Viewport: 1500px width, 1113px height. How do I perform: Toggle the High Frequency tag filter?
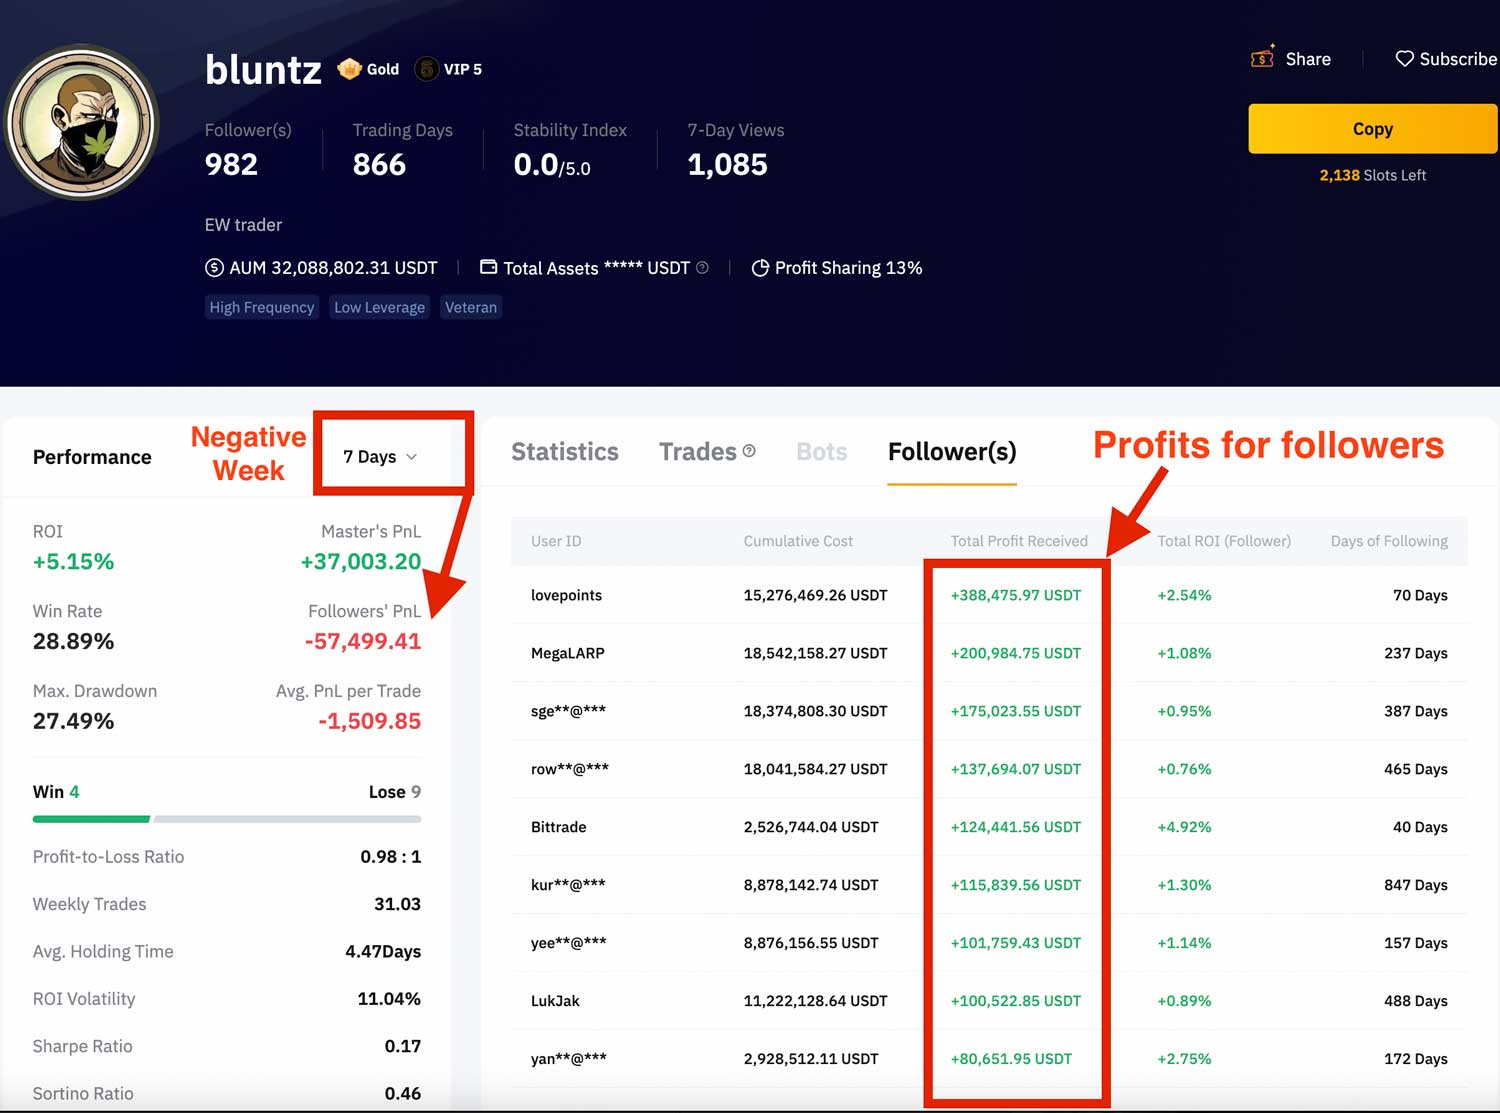point(261,307)
